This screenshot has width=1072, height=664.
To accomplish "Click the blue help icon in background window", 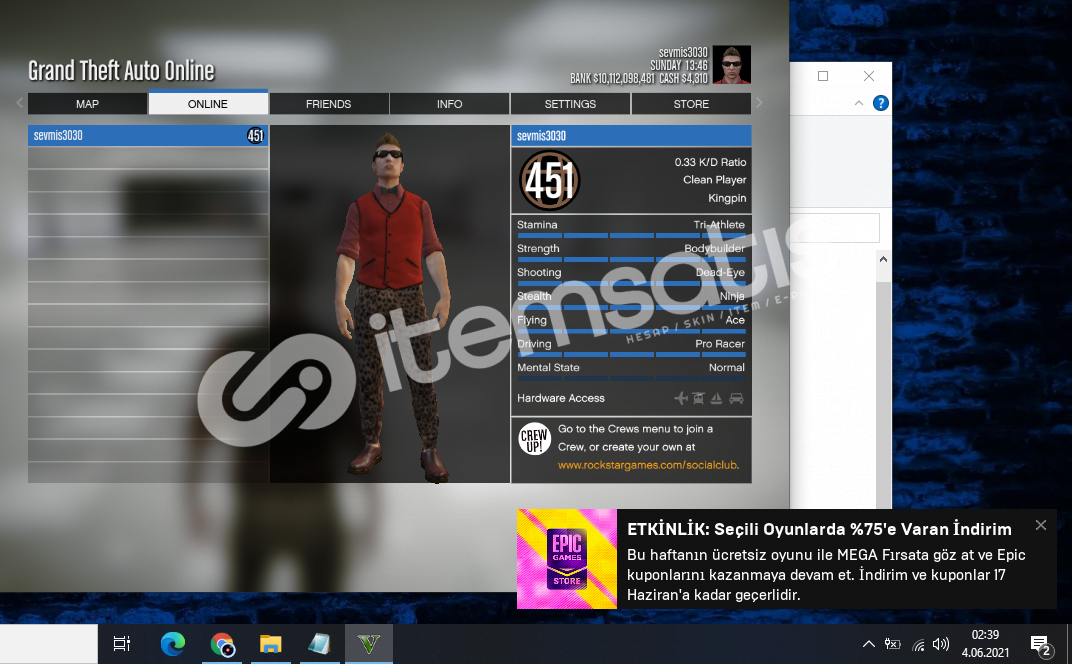I will coord(881,103).
